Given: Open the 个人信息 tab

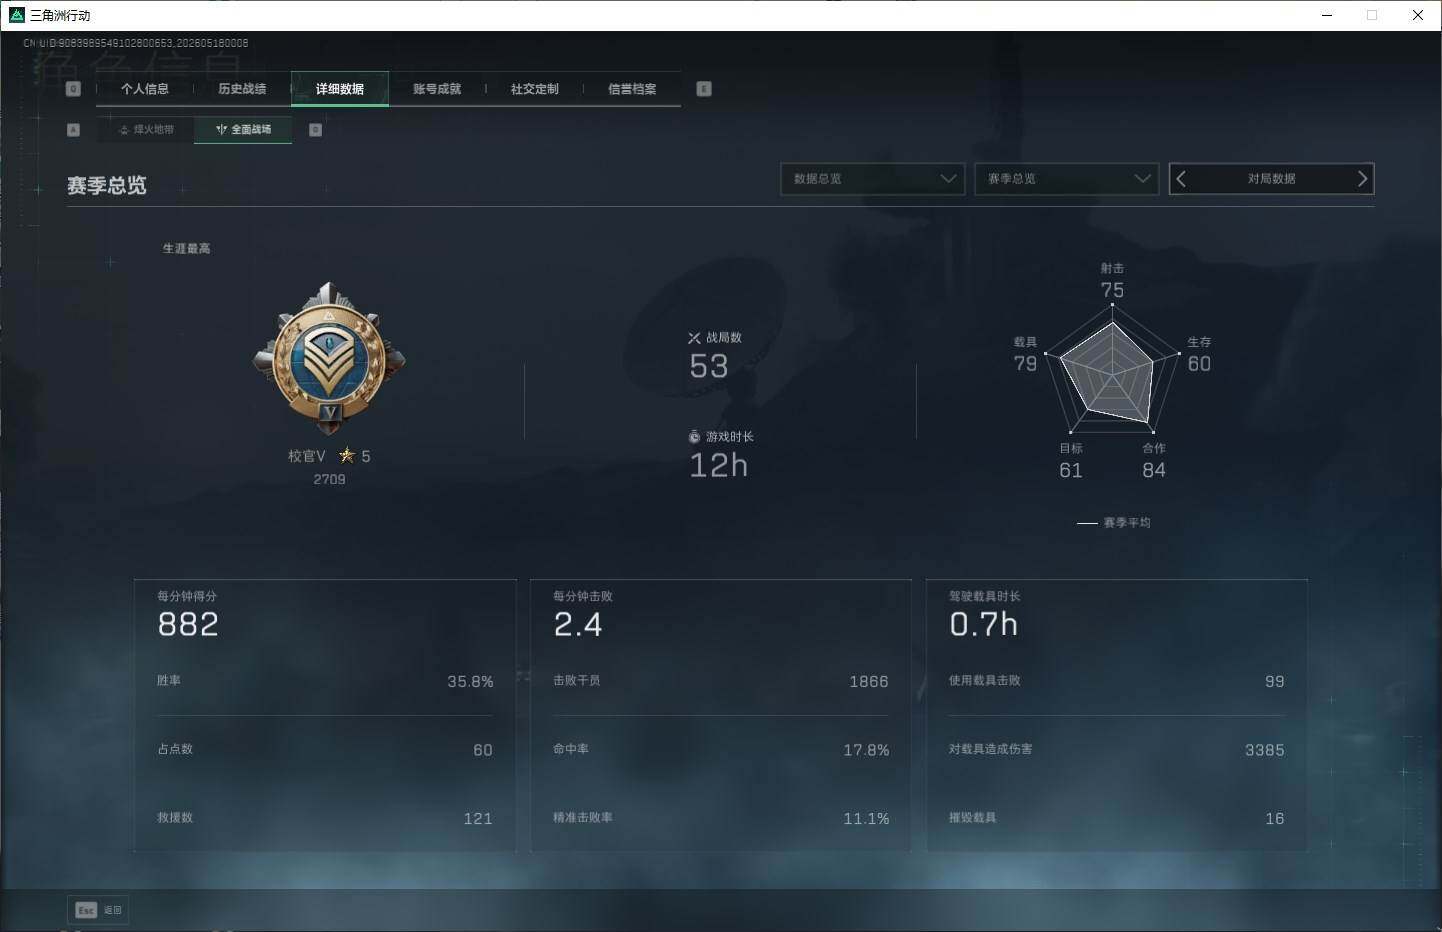Looking at the screenshot, I should click(x=144, y=89).
